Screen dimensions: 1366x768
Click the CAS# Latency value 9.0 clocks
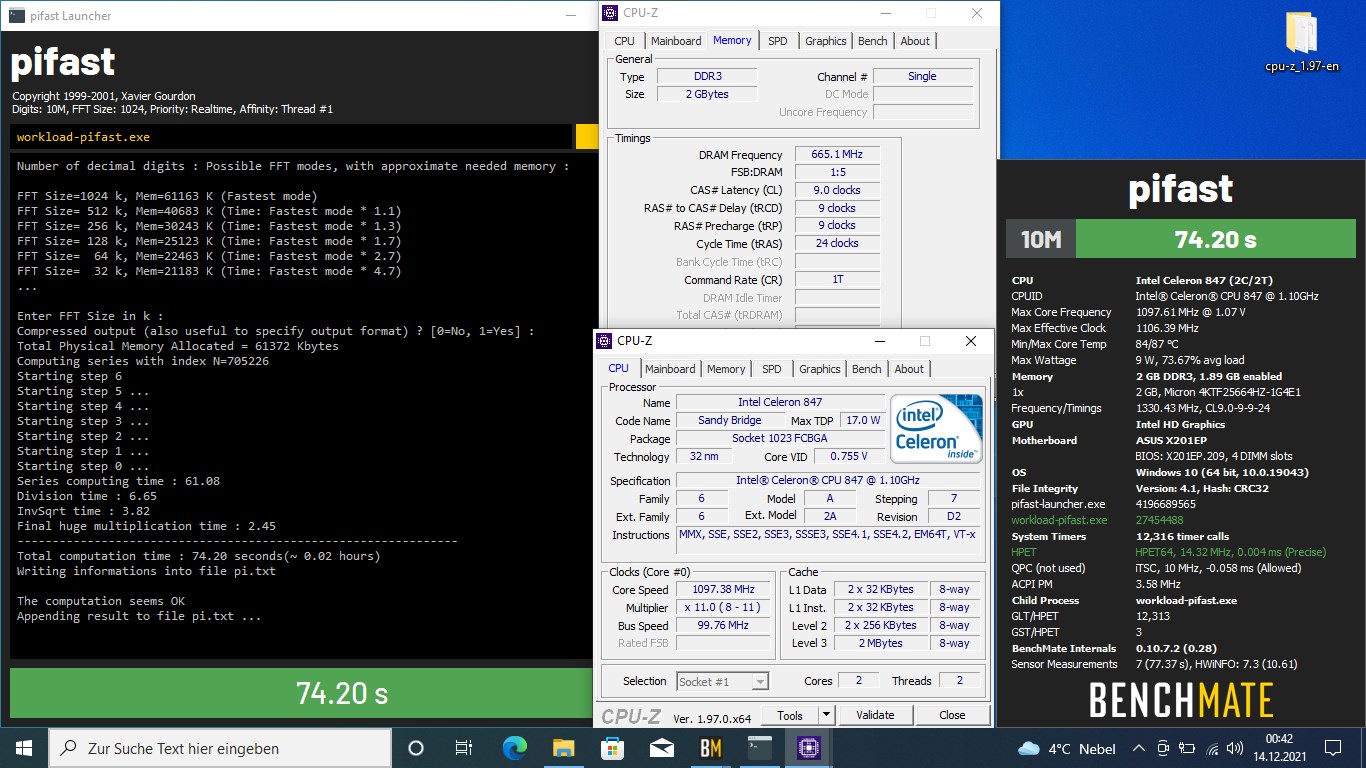(837, 190)
